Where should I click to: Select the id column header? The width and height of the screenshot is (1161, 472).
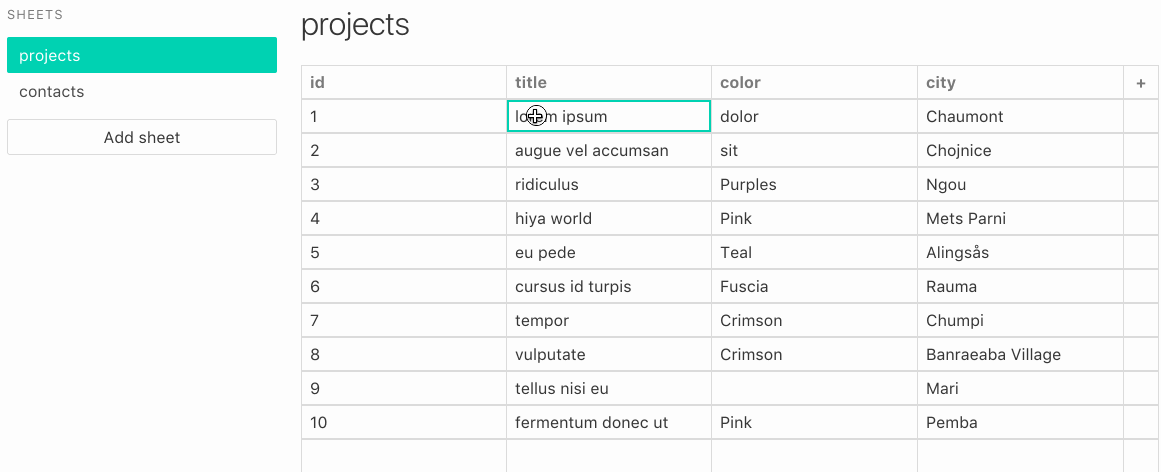[x=403, y=83]
